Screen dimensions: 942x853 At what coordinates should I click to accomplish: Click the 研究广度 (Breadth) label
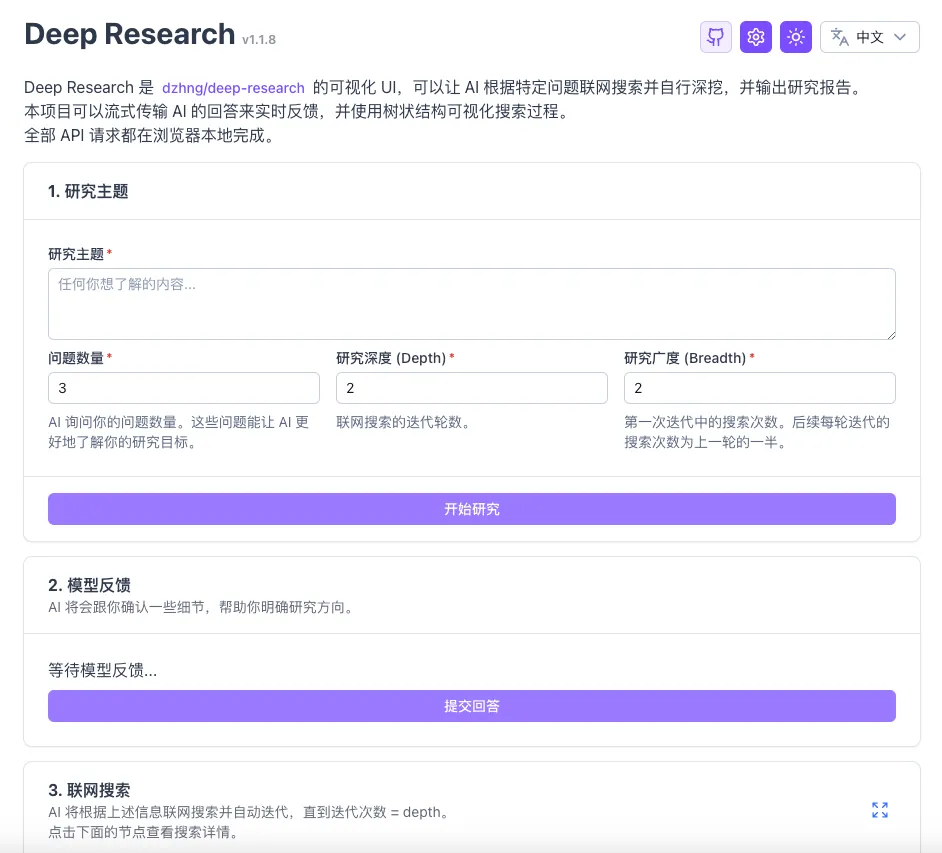tap(685, 358)
